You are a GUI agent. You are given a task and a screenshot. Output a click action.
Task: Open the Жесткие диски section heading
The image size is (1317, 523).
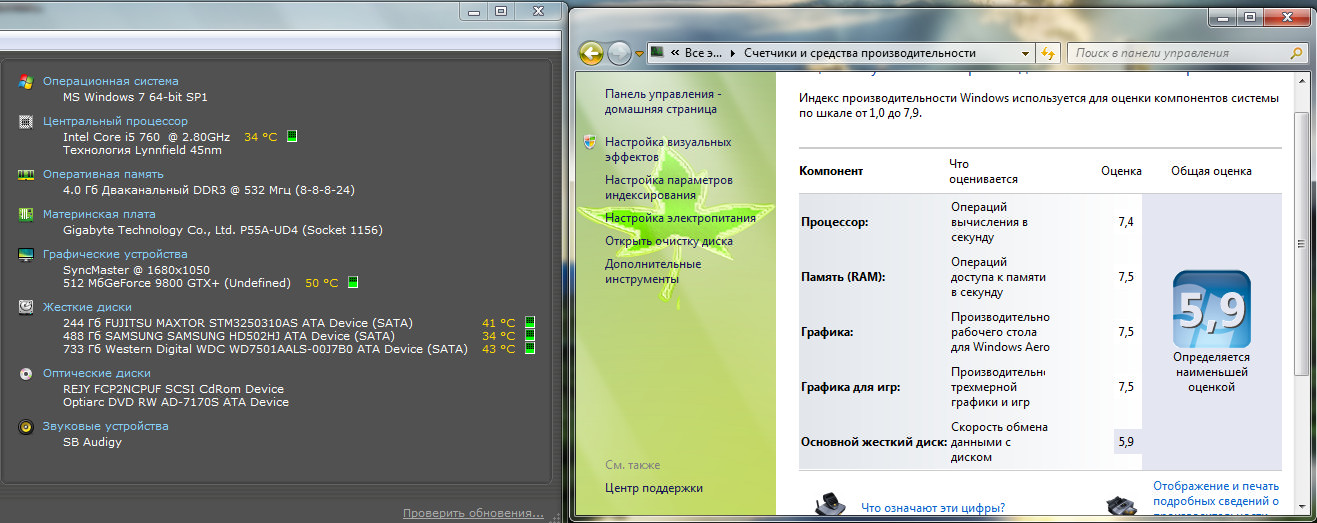[87, 307]
